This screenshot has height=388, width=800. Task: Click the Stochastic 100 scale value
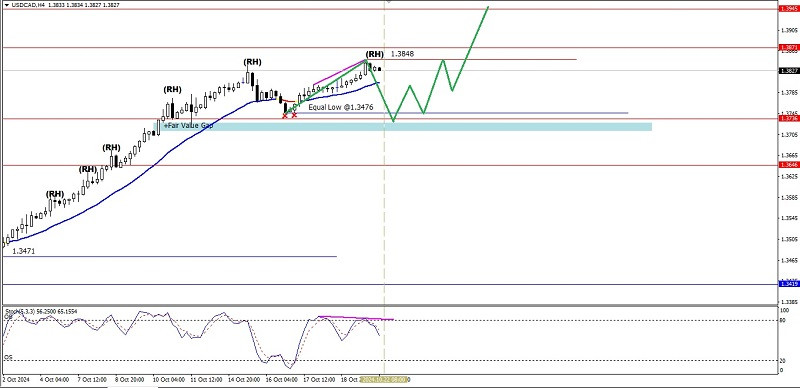pyautogui.click(x=784, y=310)
